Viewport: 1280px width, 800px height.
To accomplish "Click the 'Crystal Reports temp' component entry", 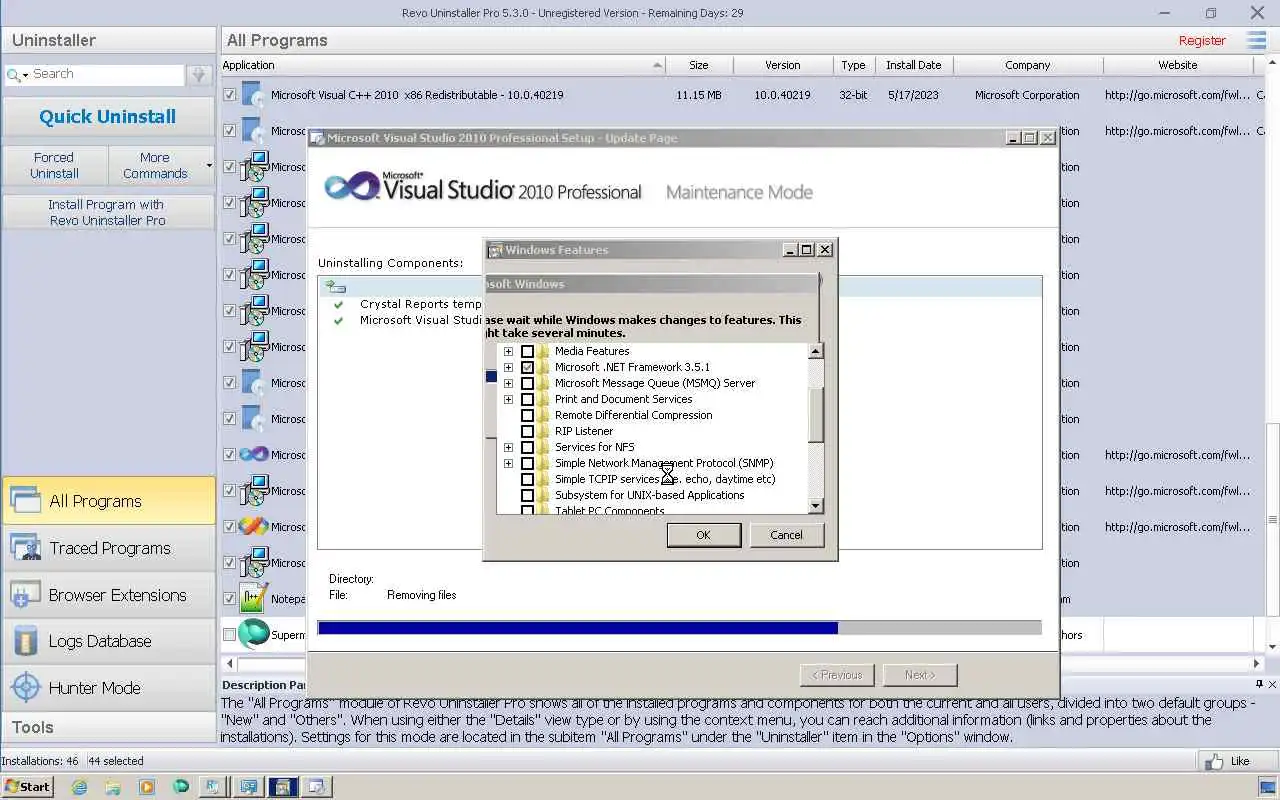I will pyautogui.click(x=421, y=304).
